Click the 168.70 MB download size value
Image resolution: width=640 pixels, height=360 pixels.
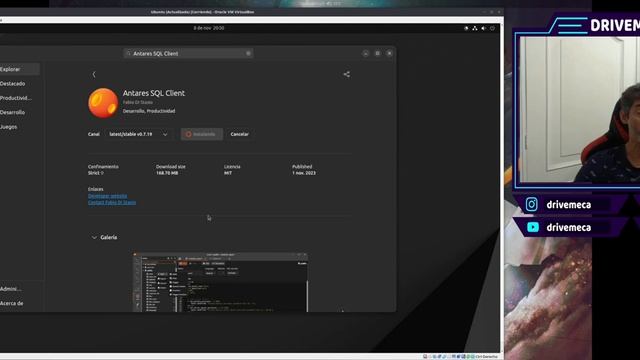pyautogui.click(x=167, y=173)
